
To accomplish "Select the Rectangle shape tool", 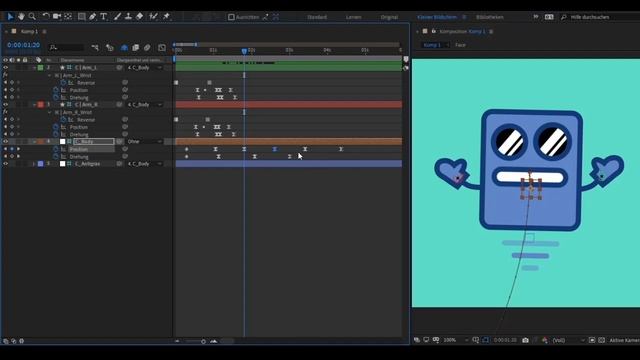I will (x=82, y=16).
